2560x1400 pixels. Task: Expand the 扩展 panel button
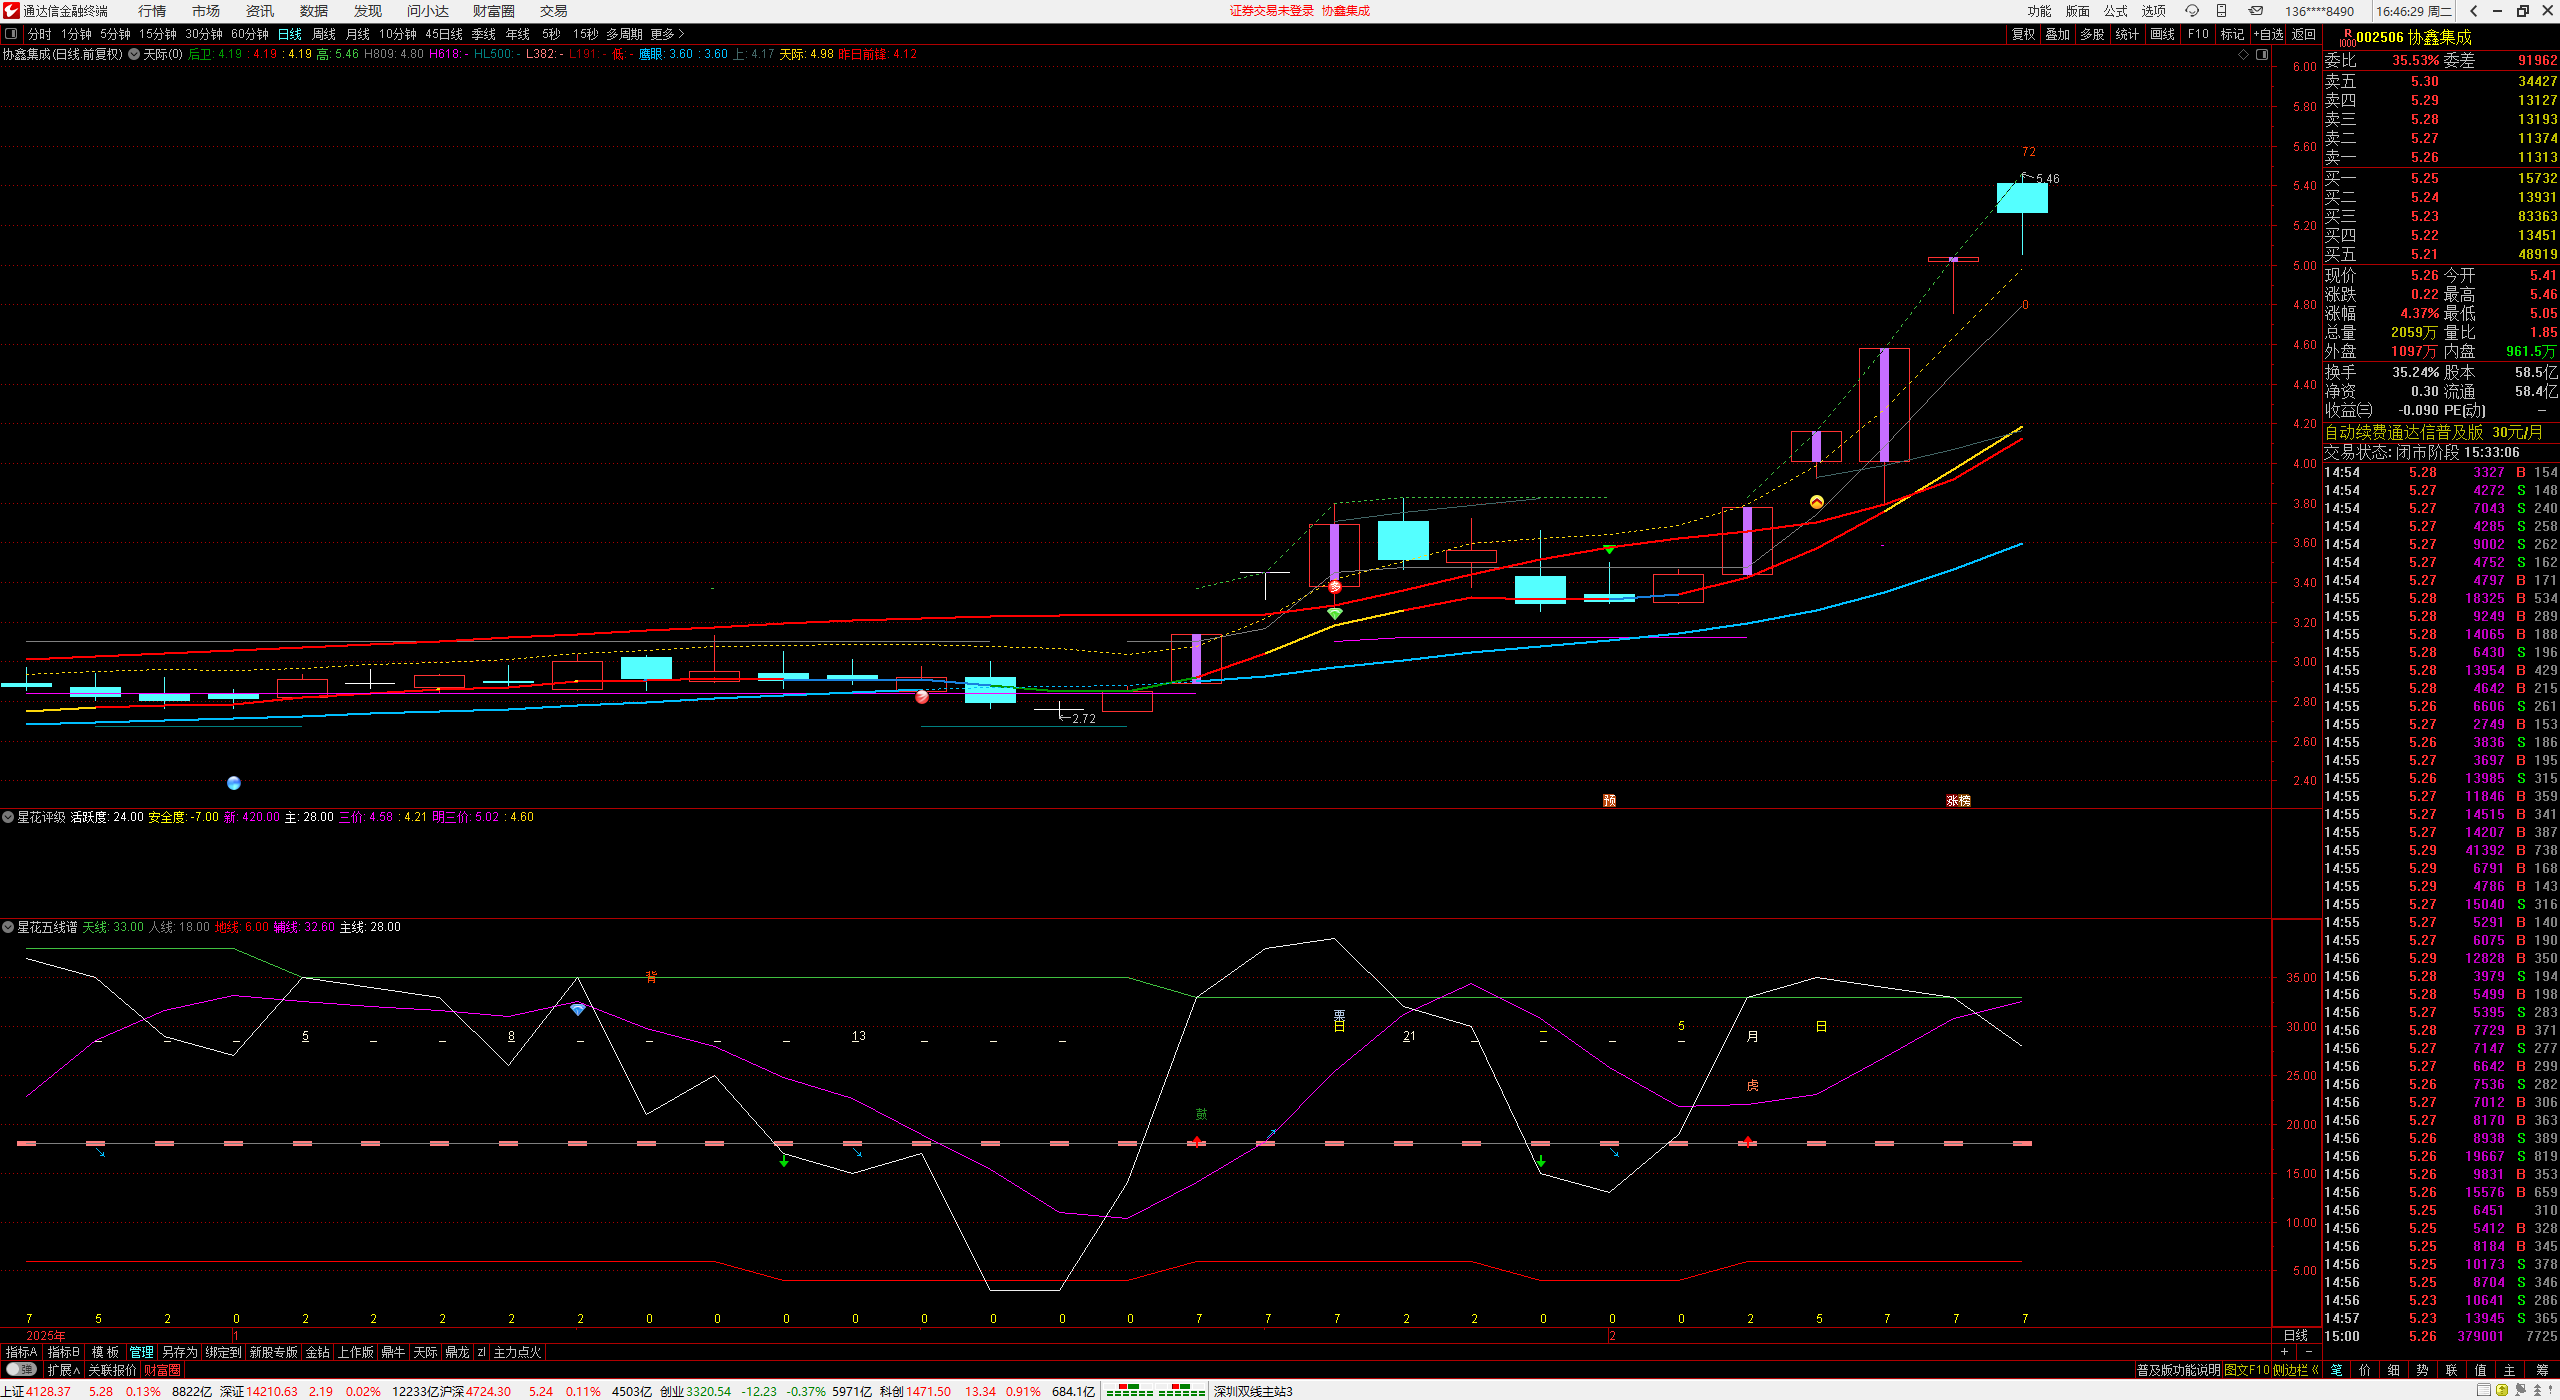click(63, 1370)
